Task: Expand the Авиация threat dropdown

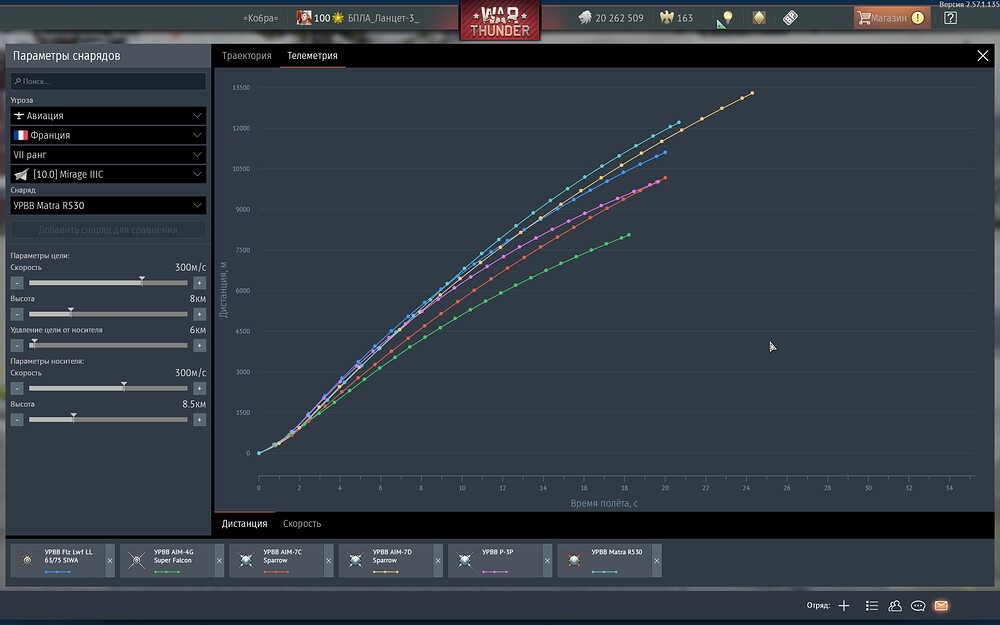Action: point(108,115)
